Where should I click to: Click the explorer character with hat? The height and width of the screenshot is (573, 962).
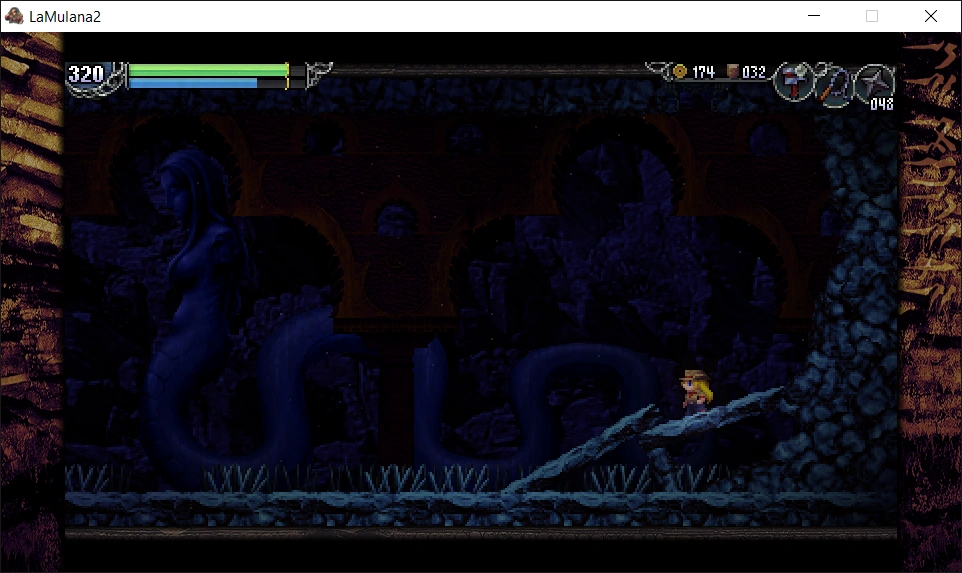pos(697,391)
